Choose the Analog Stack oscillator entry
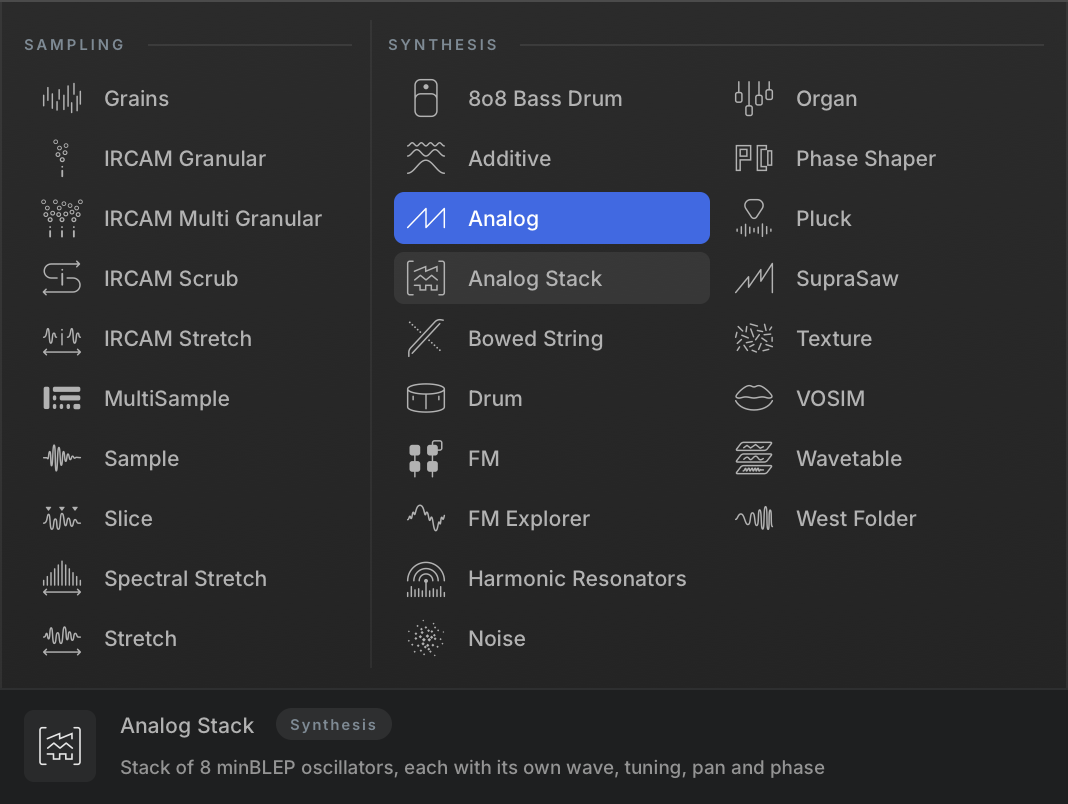Viewport: 1068px width, 804px height. (552, 278)
